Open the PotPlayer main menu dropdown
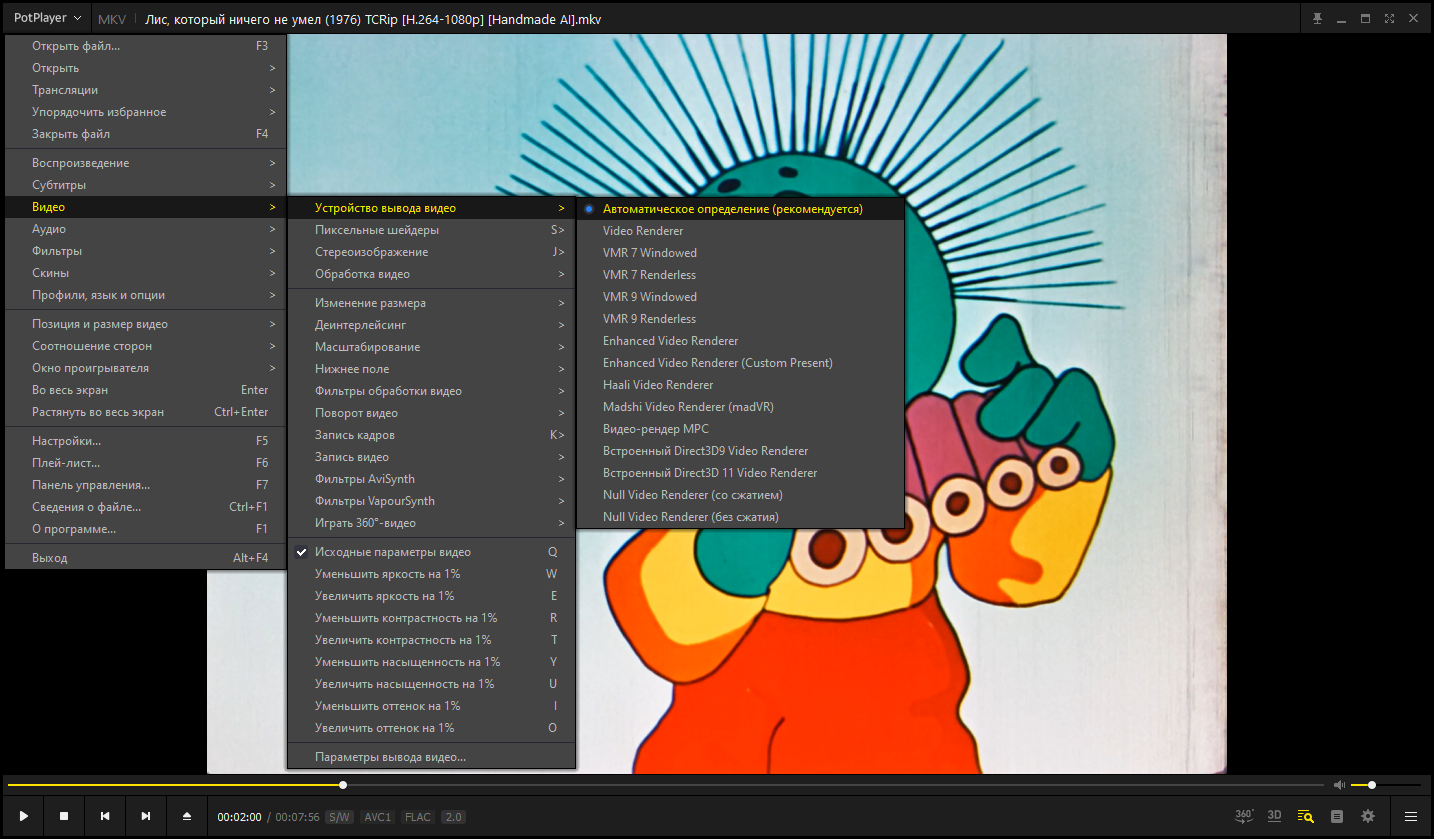The width and height of the screenshot is (1434, 839). click(47, 18)
